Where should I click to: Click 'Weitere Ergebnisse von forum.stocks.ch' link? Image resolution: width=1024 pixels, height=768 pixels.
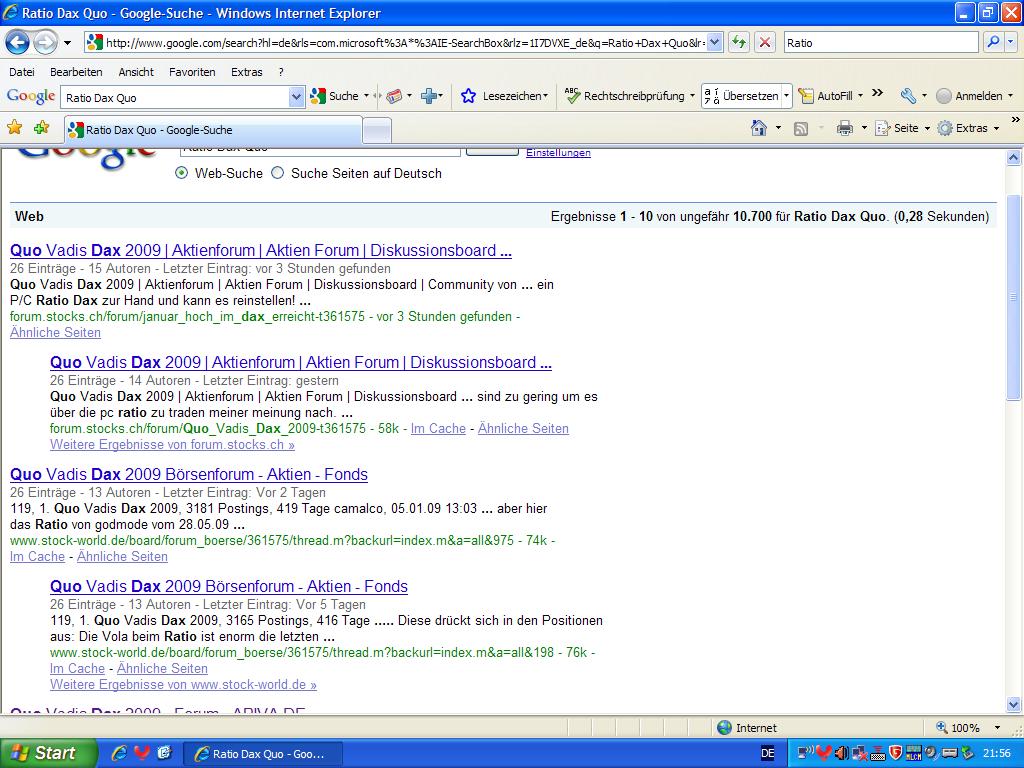[x=172, y=445]
